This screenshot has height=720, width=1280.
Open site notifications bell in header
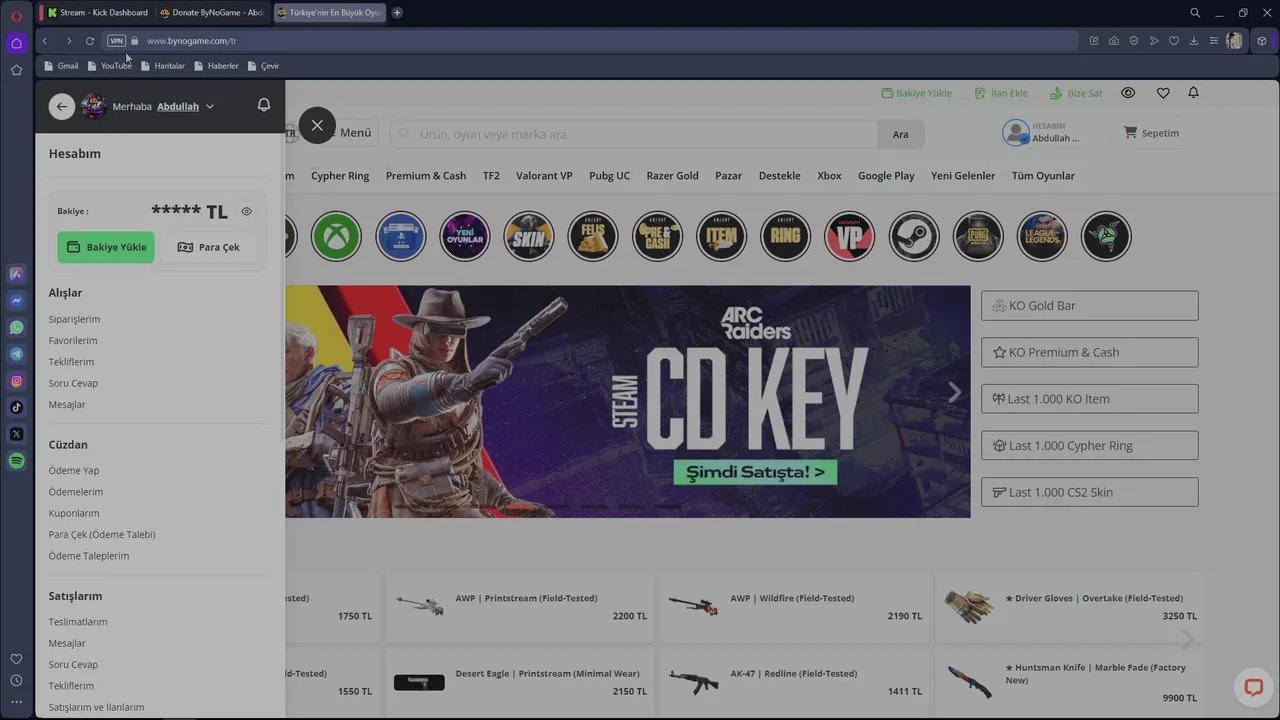click(x=1193, y=93)
